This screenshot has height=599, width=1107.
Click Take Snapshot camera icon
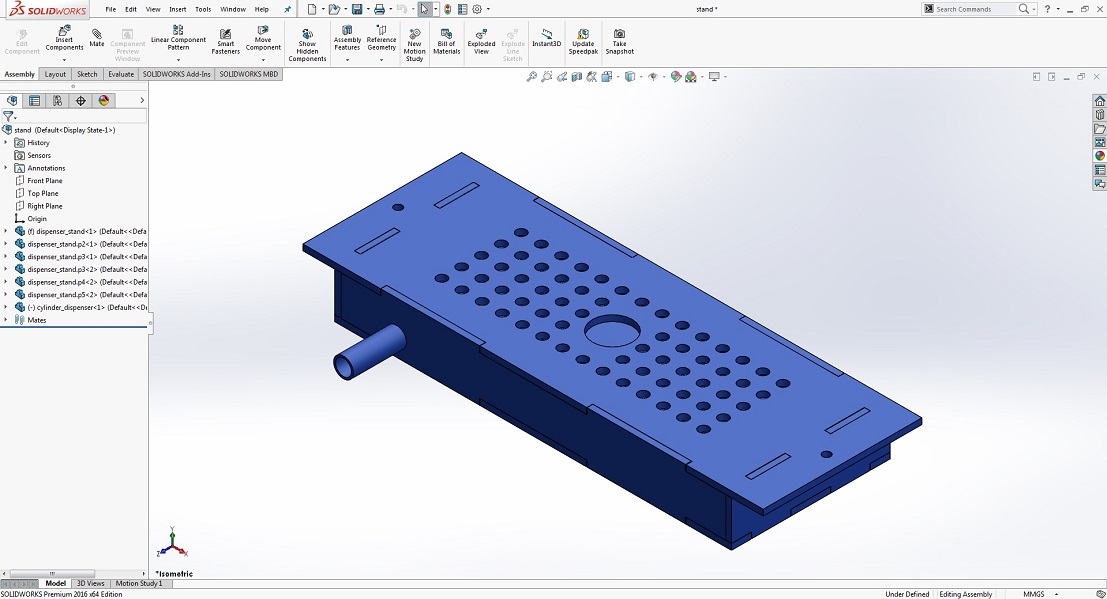tap(619, 42)
